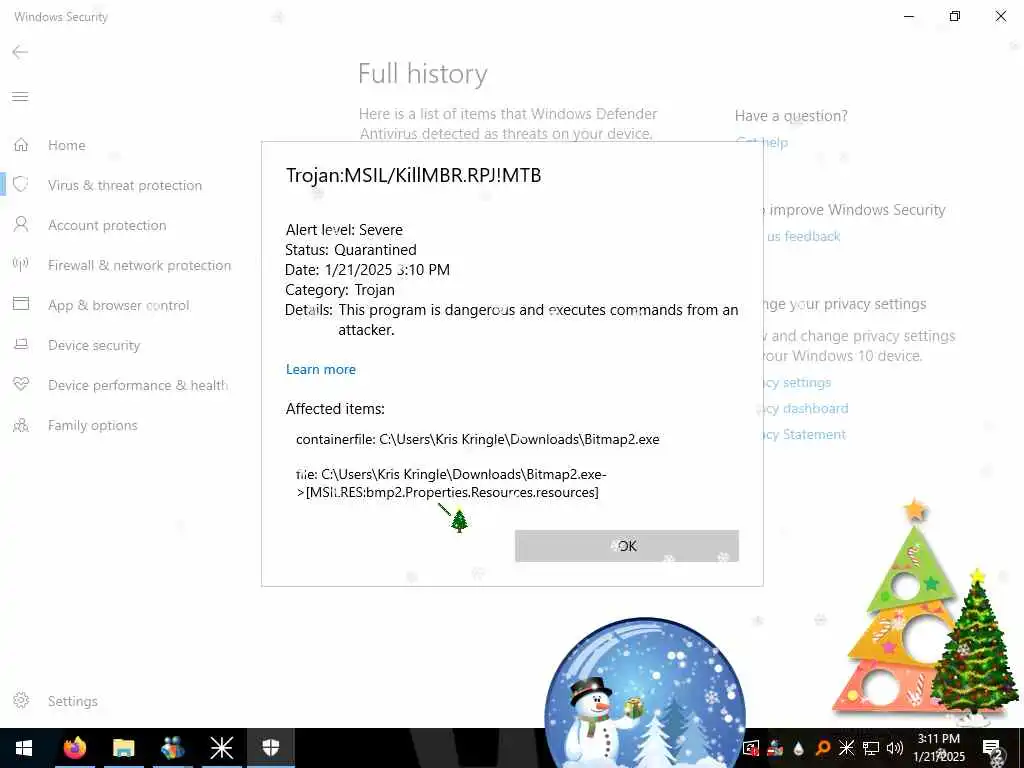The height and width of the screenshot is (768, 1024).
Task: Select the orange magnifier tray icon
Action: (823, 748)
